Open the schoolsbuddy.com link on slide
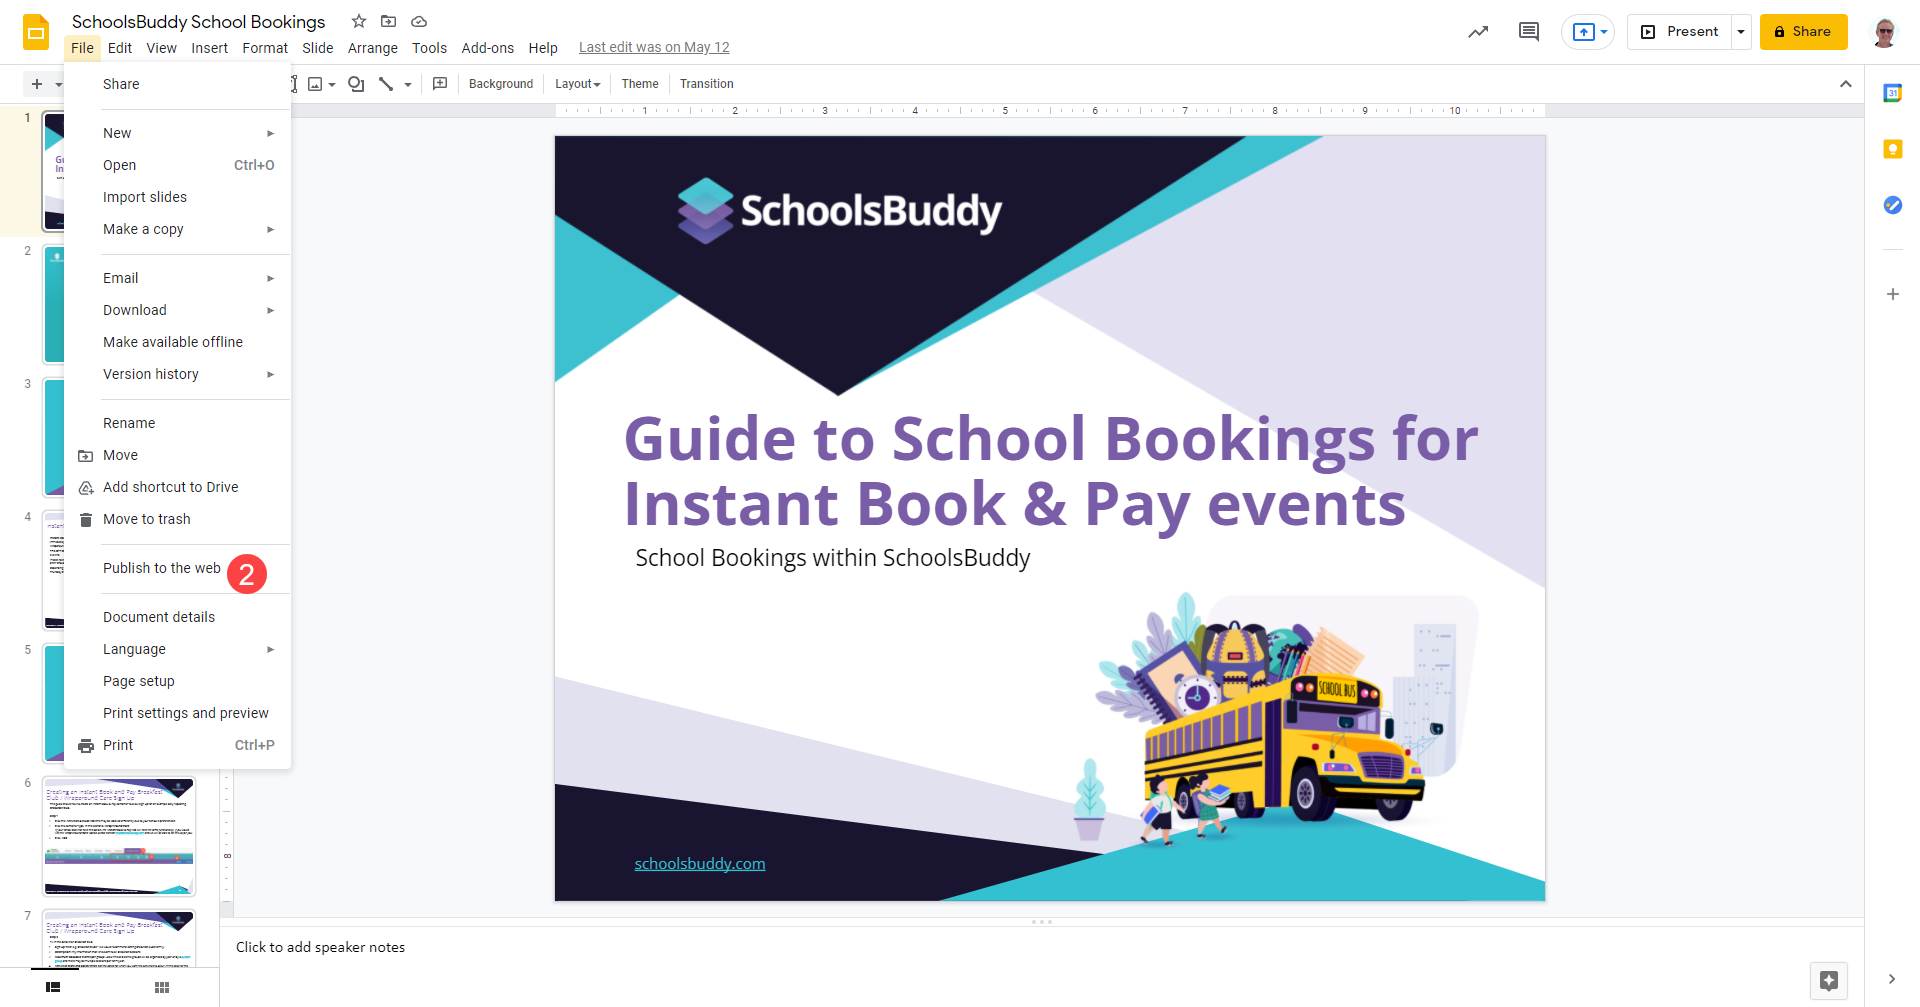 699,864
